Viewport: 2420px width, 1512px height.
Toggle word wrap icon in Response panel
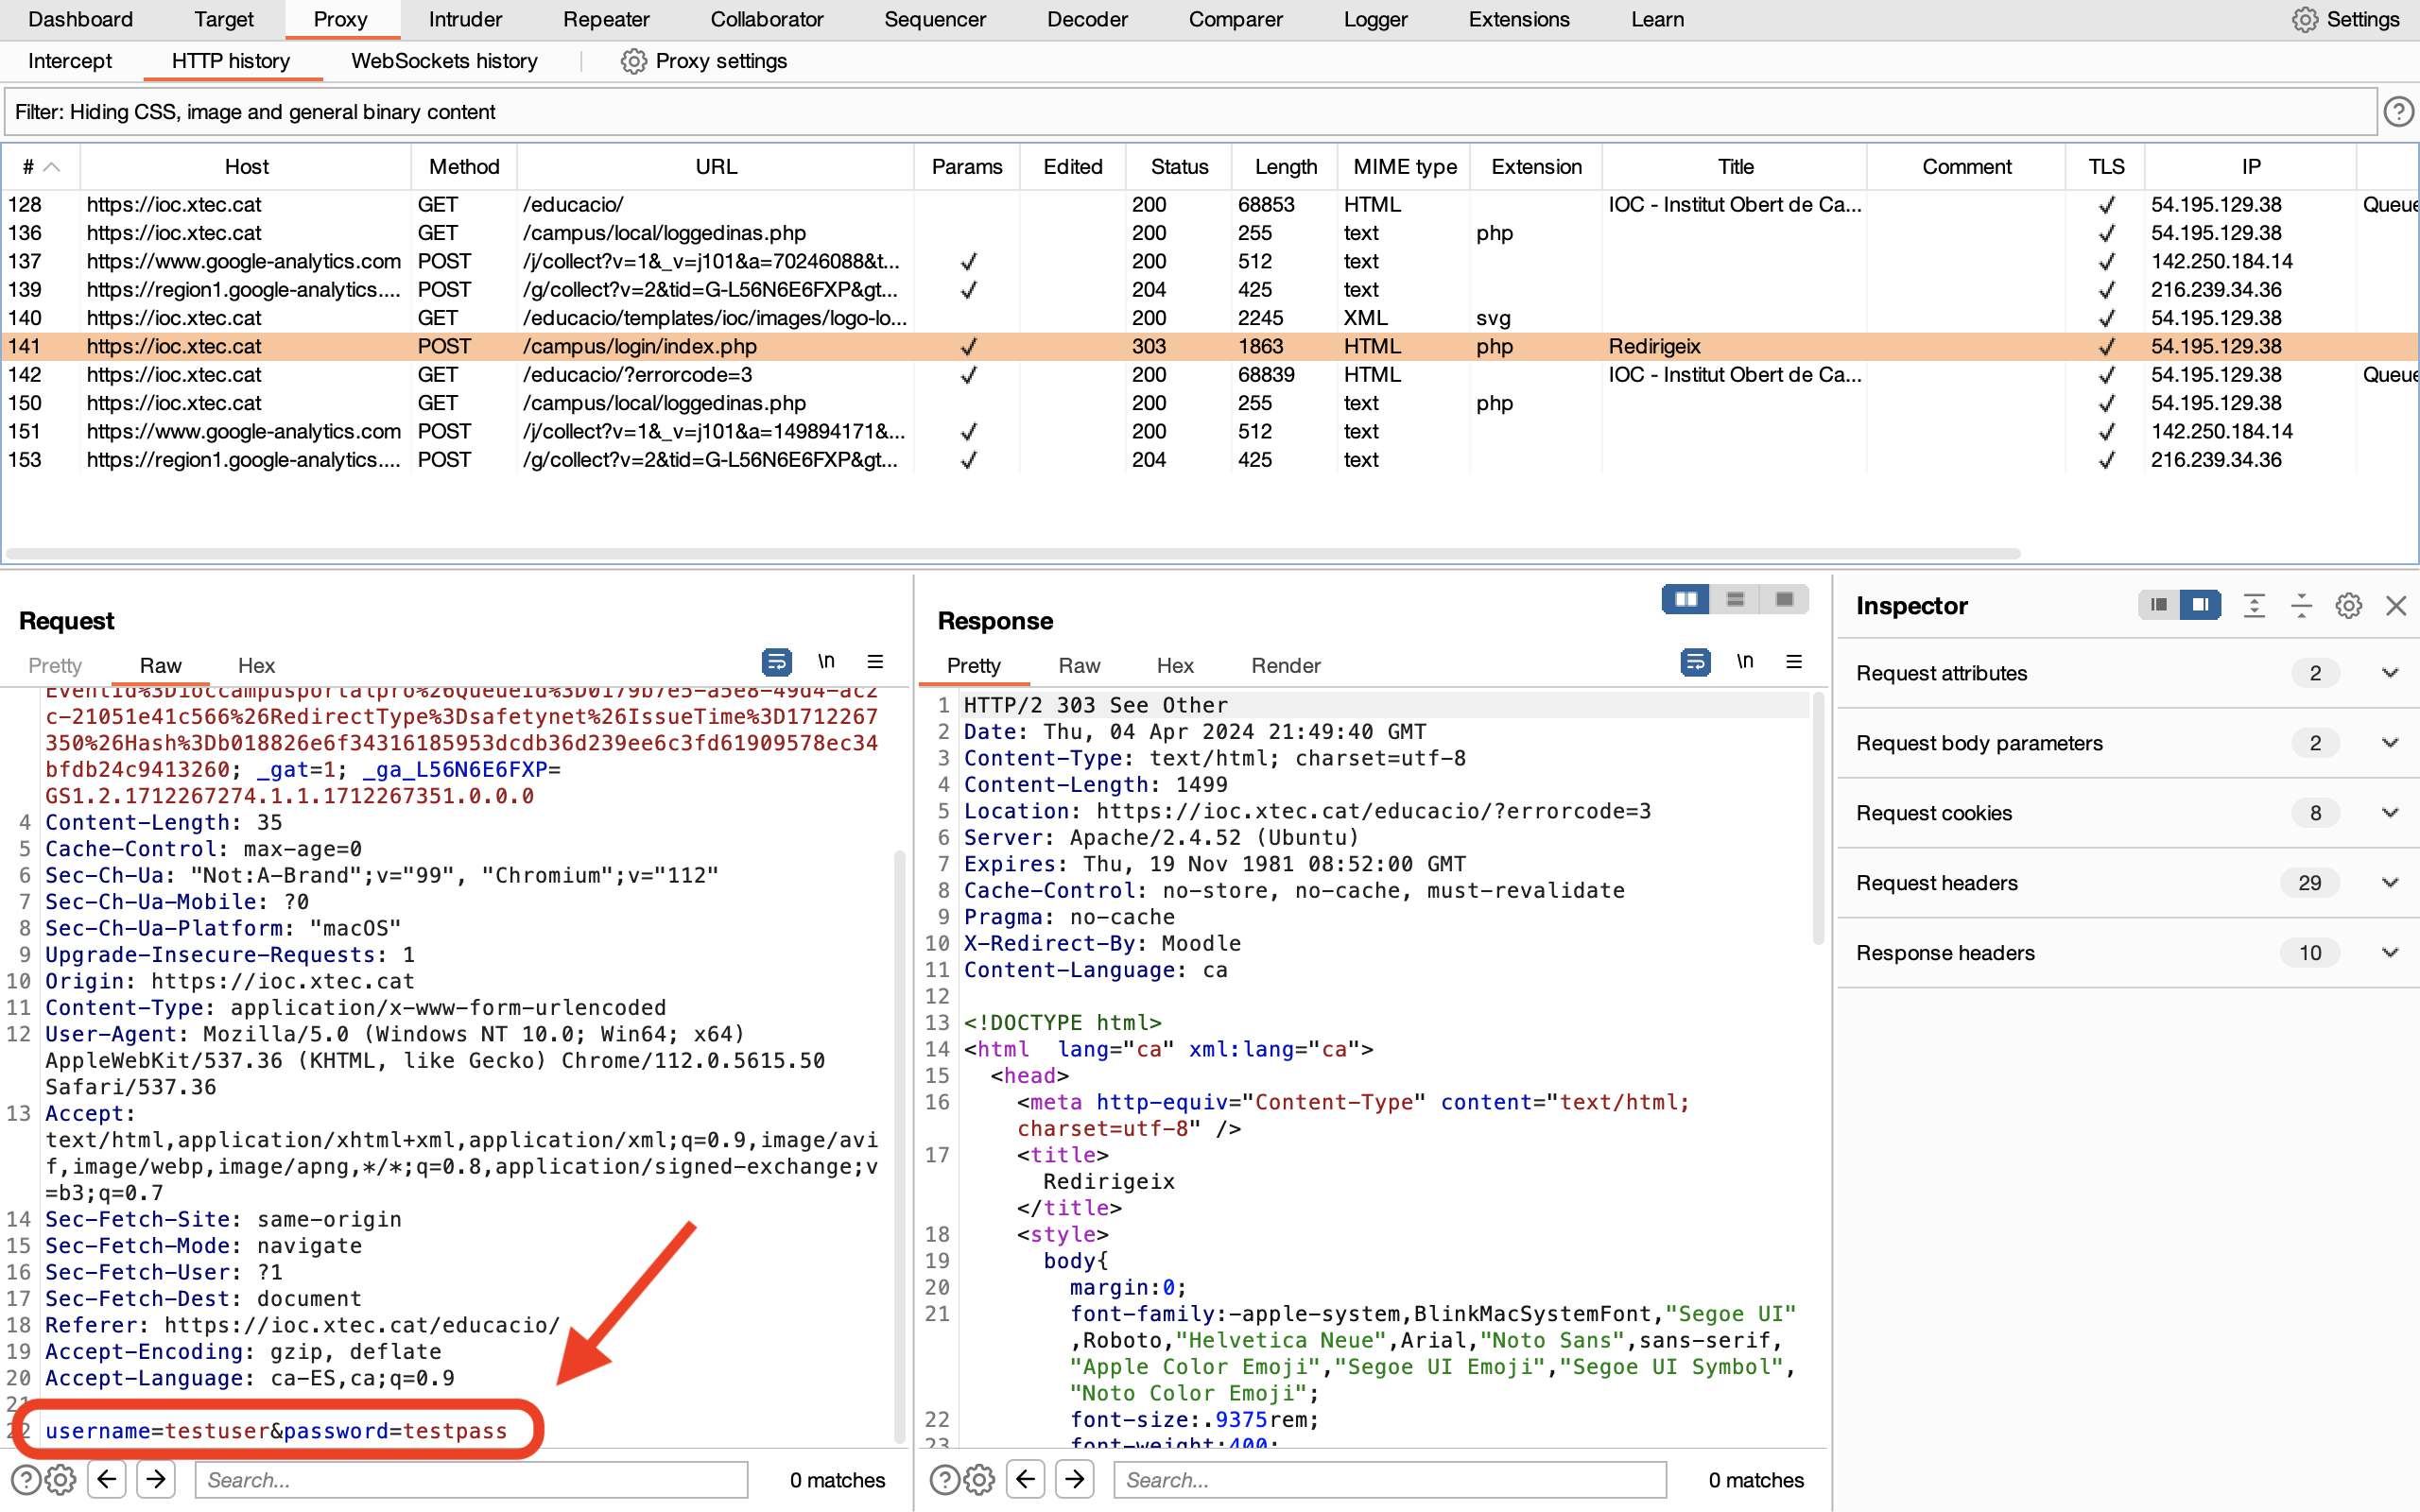pos(1695,662)
